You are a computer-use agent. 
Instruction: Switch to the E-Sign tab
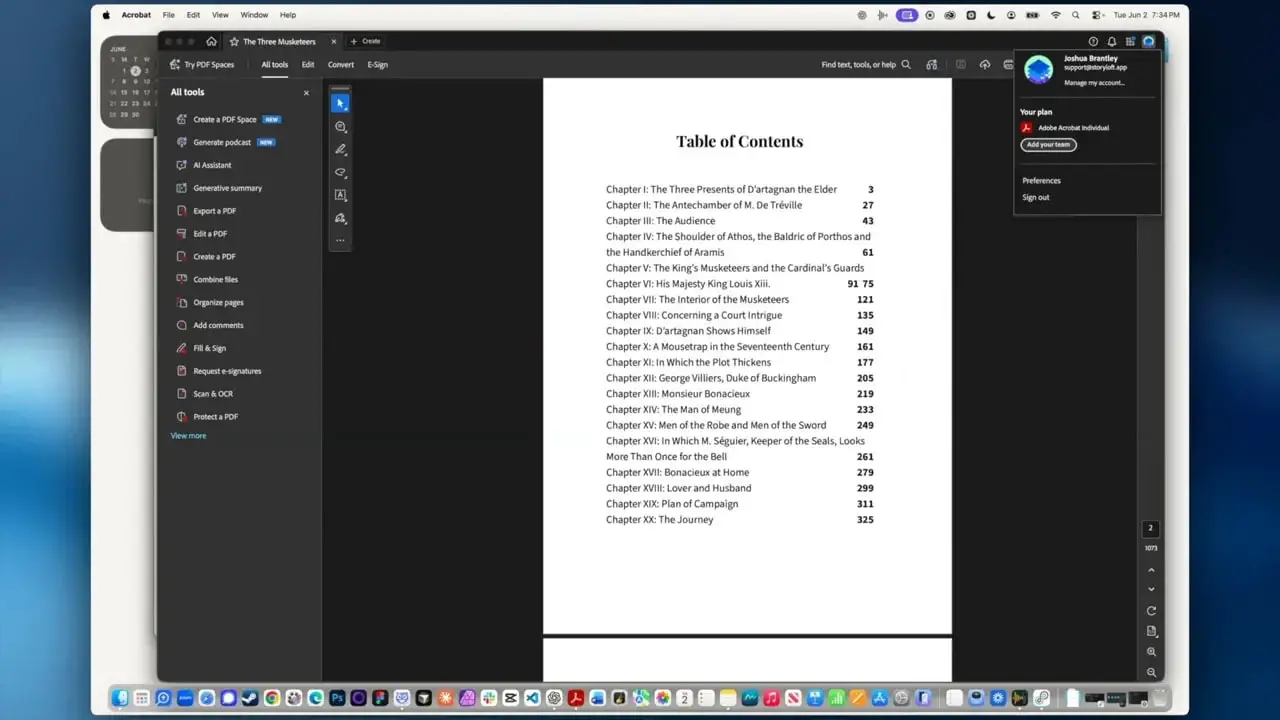tap(377, 64)
